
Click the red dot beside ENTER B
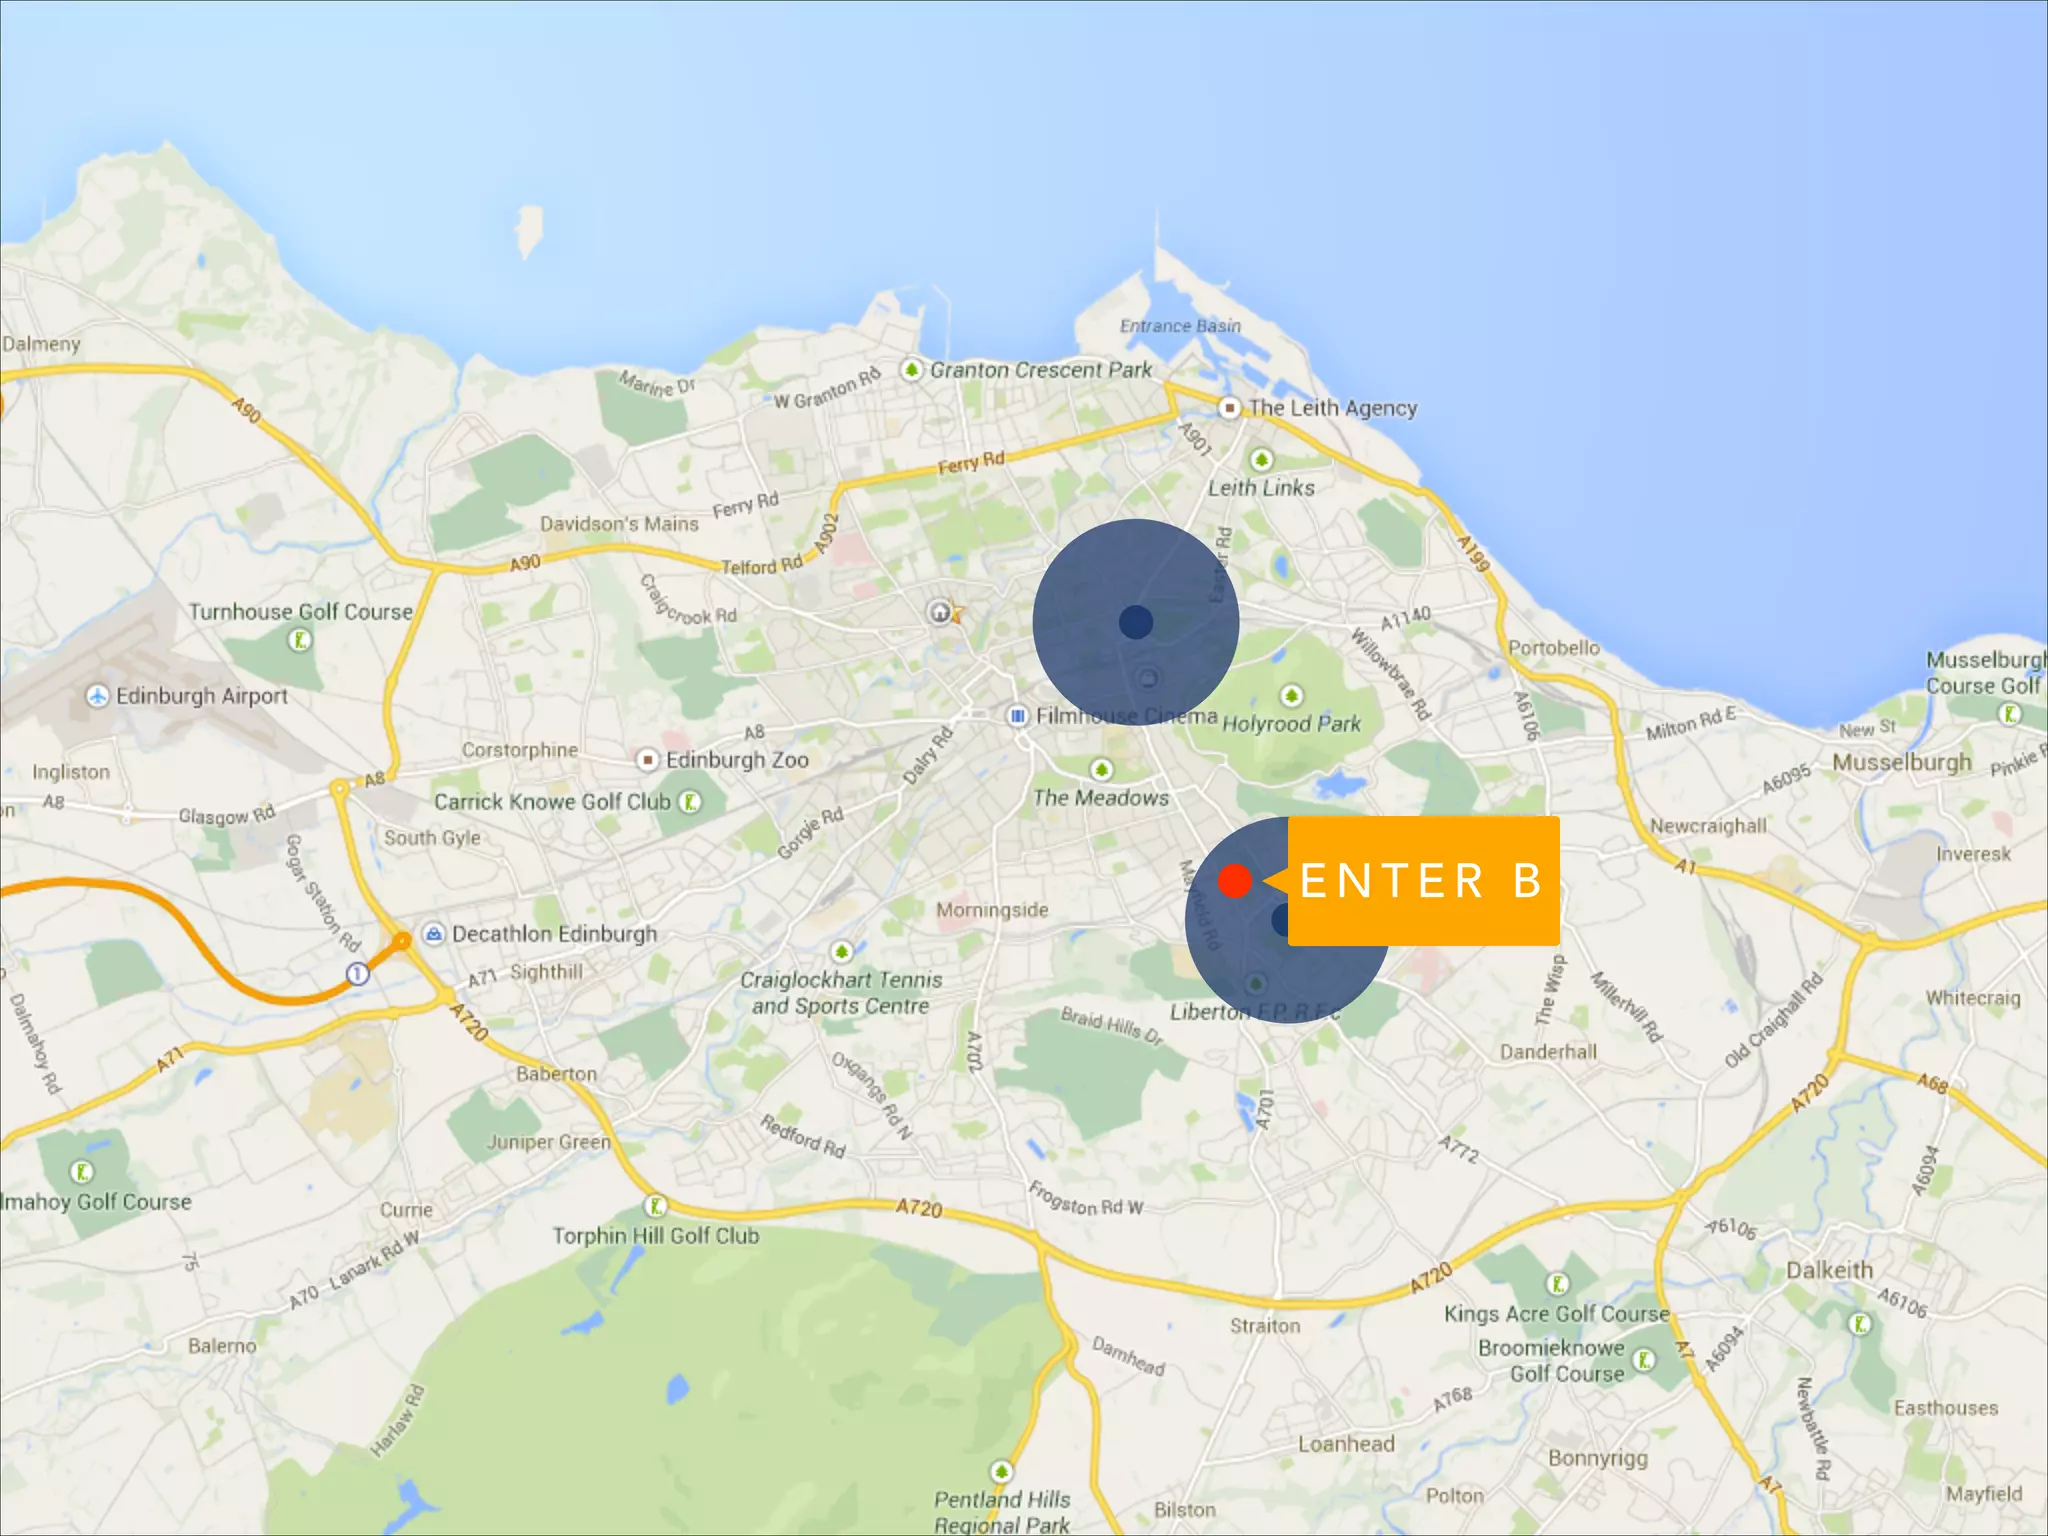click(1235, 881)
